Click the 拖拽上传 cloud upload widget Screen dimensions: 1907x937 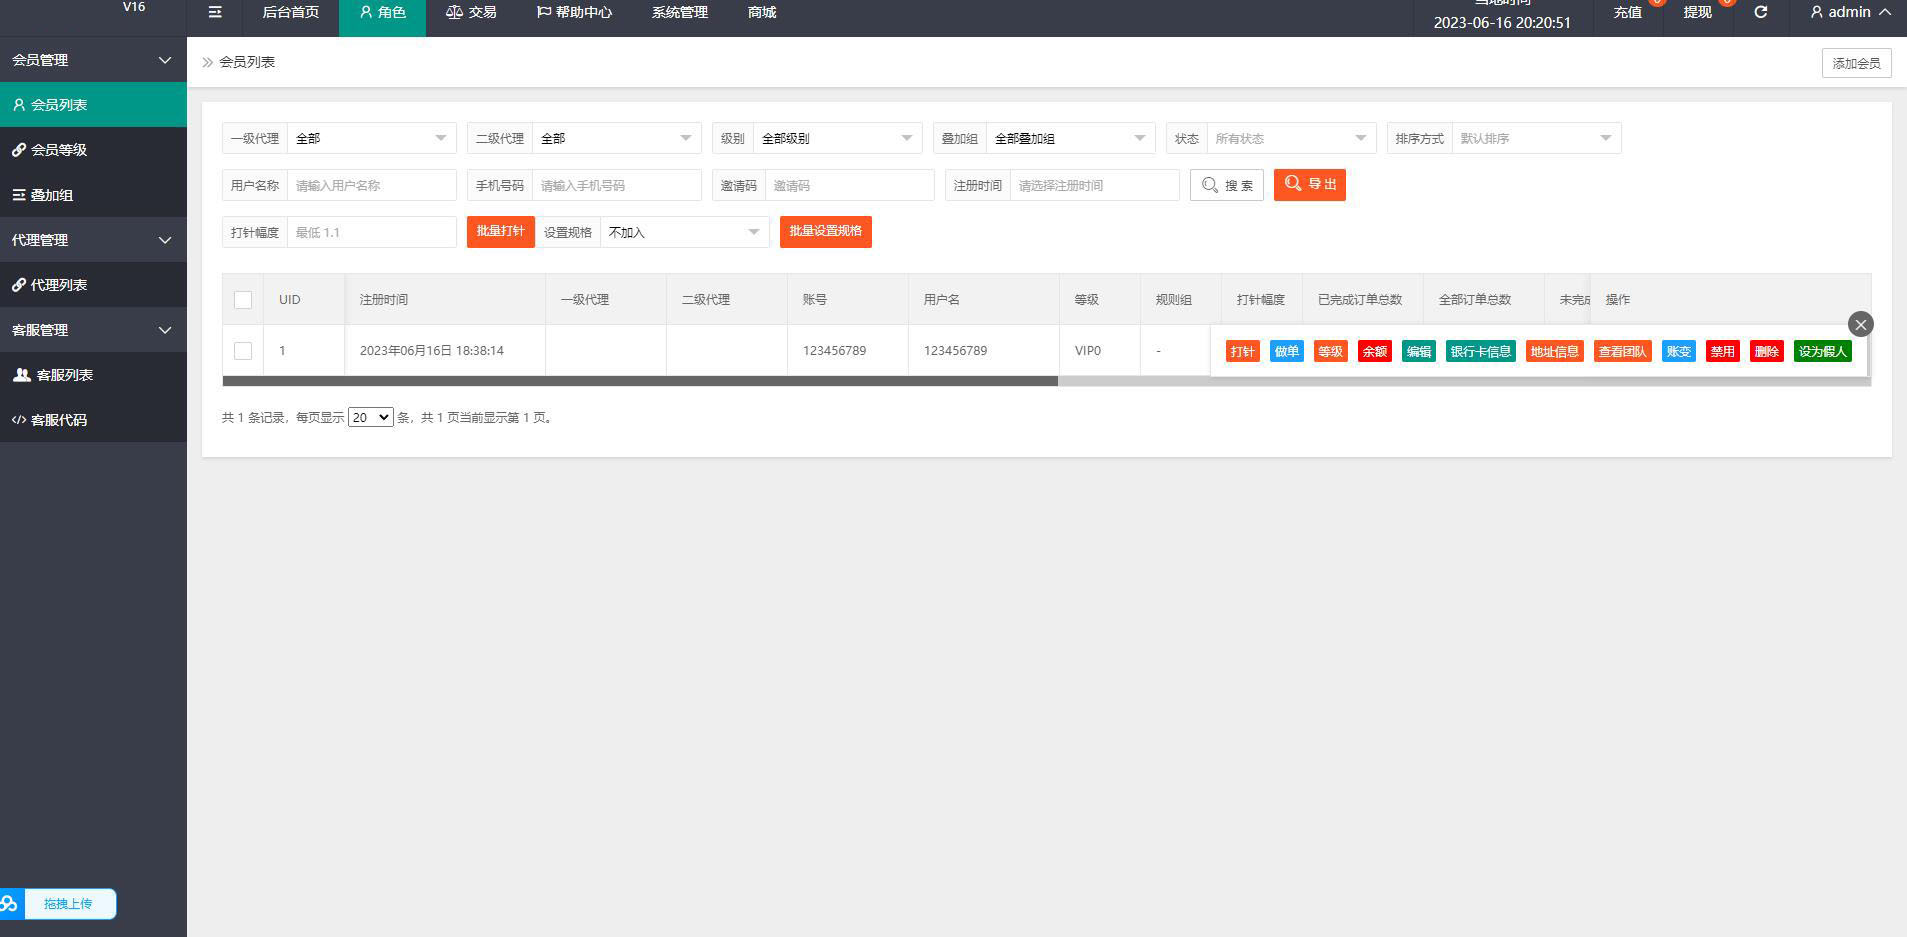pos(59,904)
